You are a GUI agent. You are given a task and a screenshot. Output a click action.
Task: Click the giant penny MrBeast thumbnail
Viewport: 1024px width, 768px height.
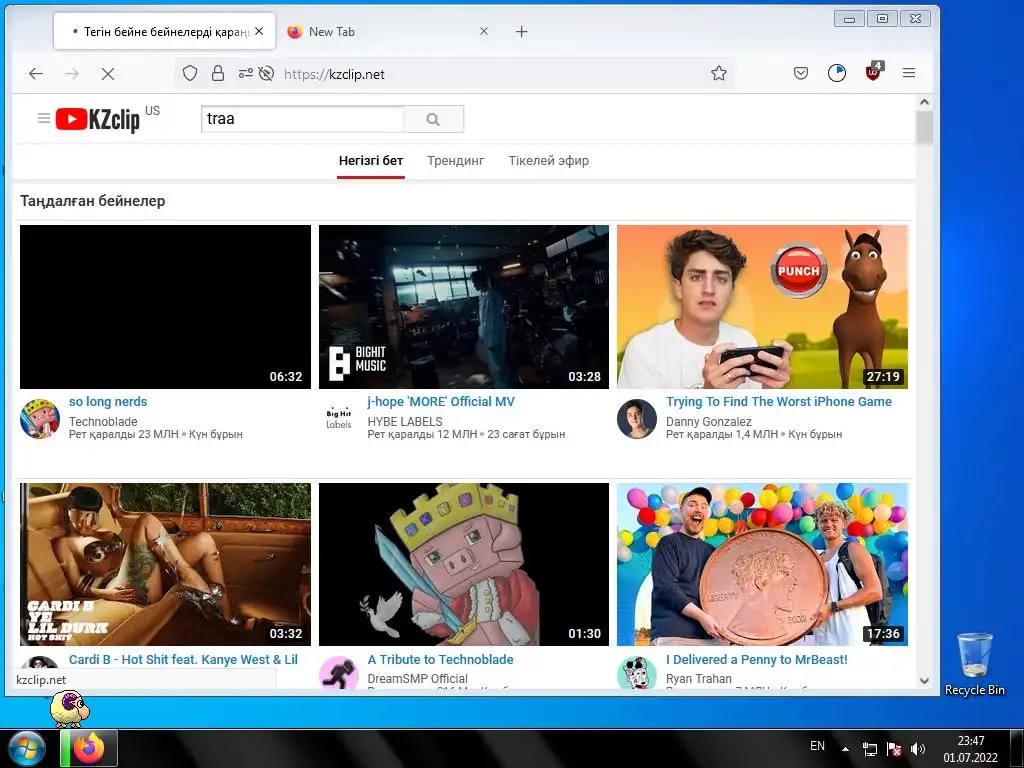click(762, 564)
